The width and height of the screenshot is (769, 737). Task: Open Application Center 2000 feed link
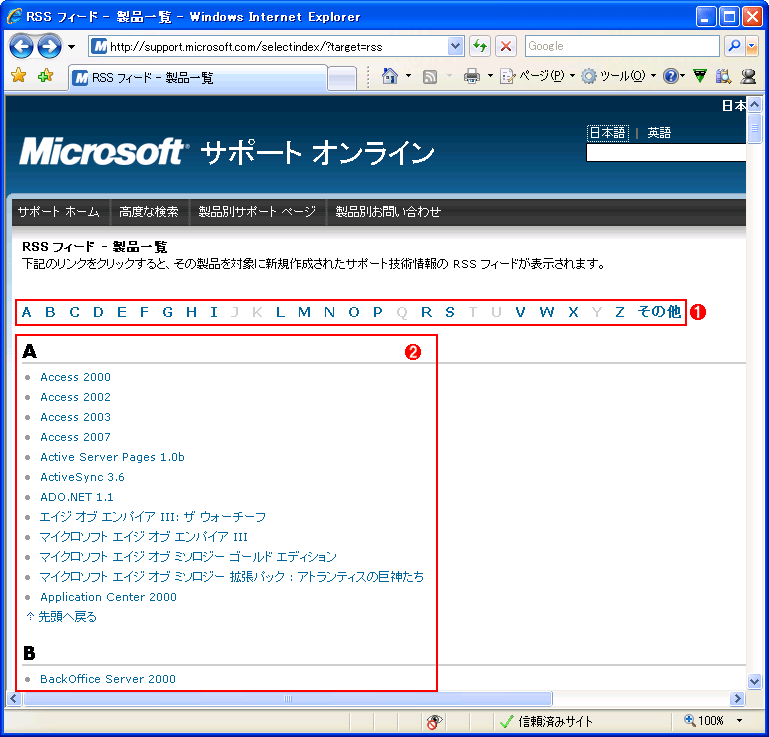click(x=108, y=597)
